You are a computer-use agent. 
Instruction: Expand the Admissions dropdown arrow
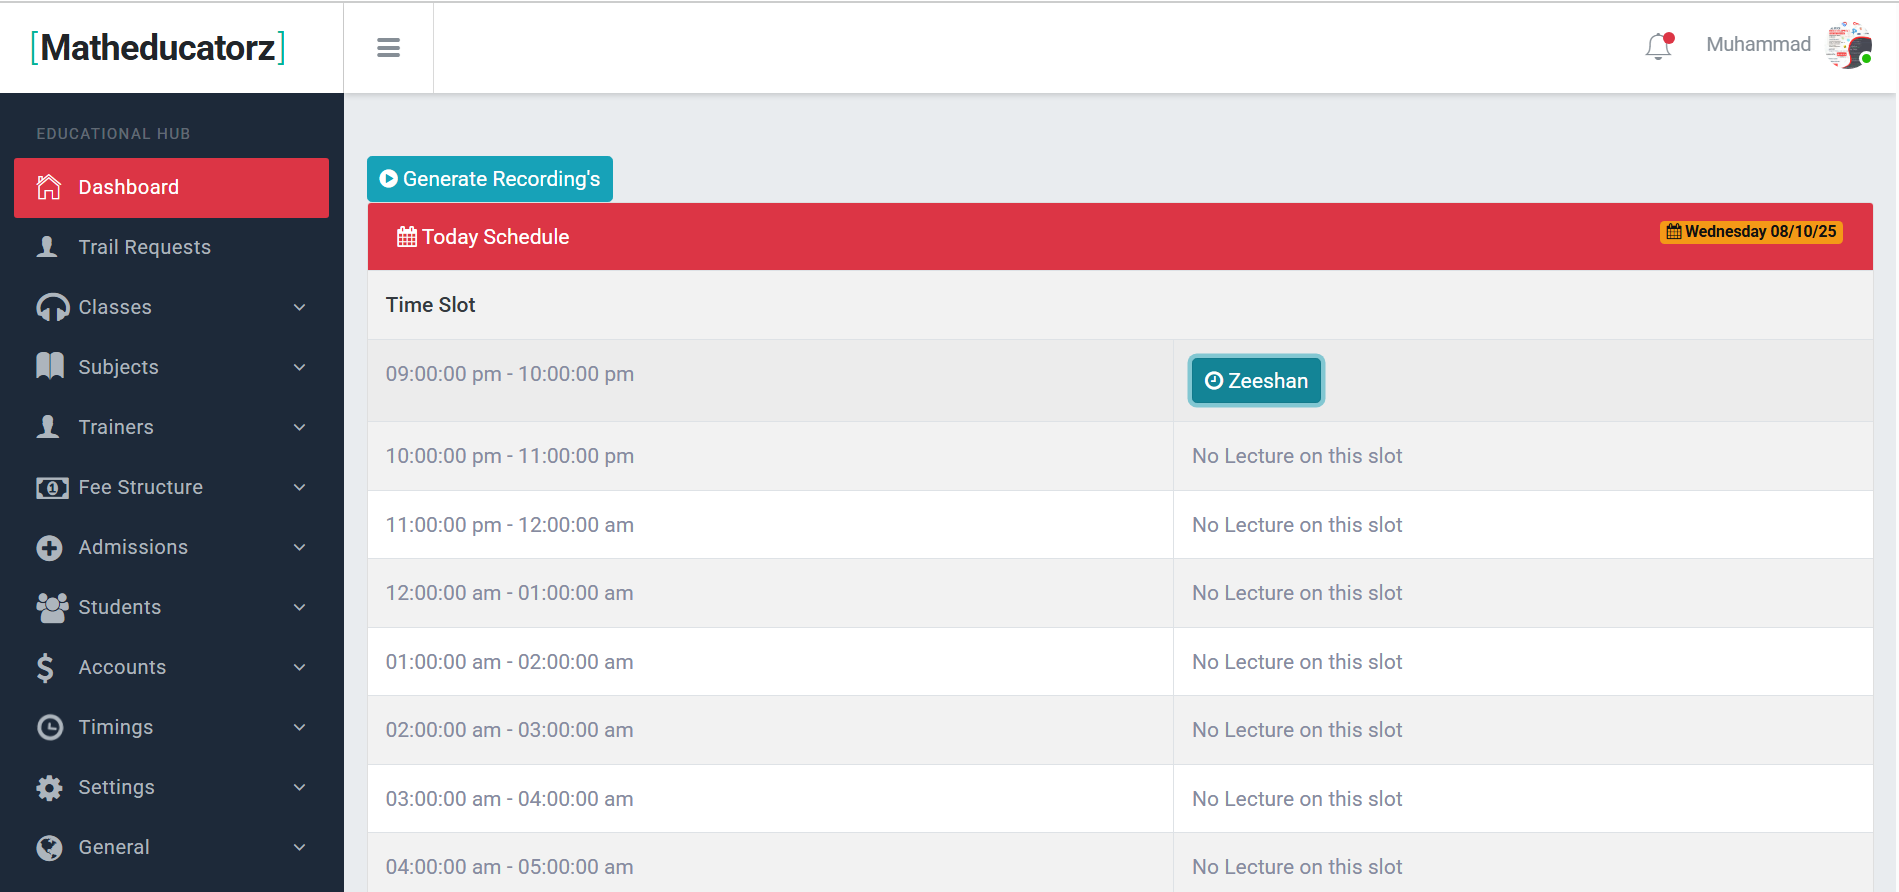pyautogui.click(x=299, y=547)
